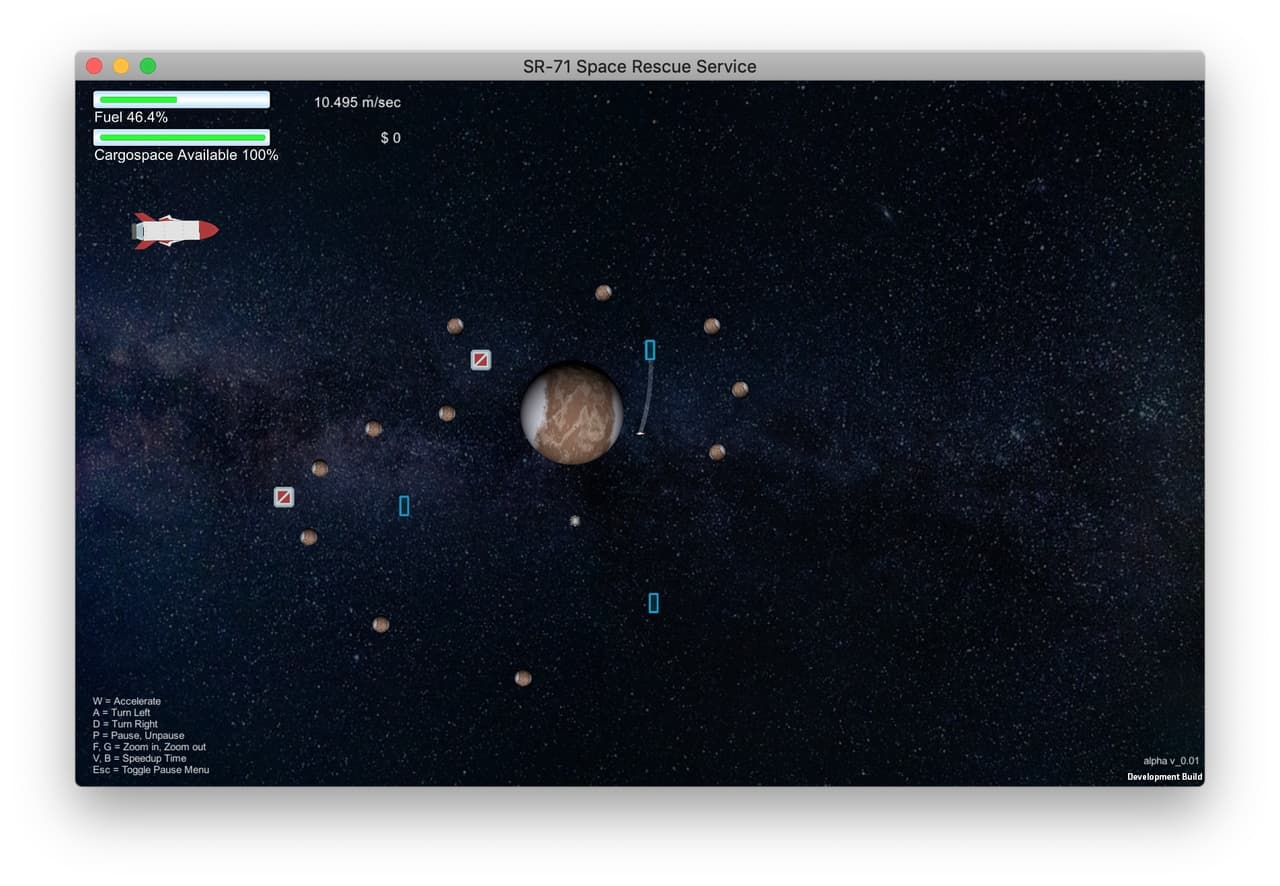This screenshot has width=1280, height=886.
Task: Click the 'Esc = Toggle Pause Menu' hint
Action: pos(151,770)
